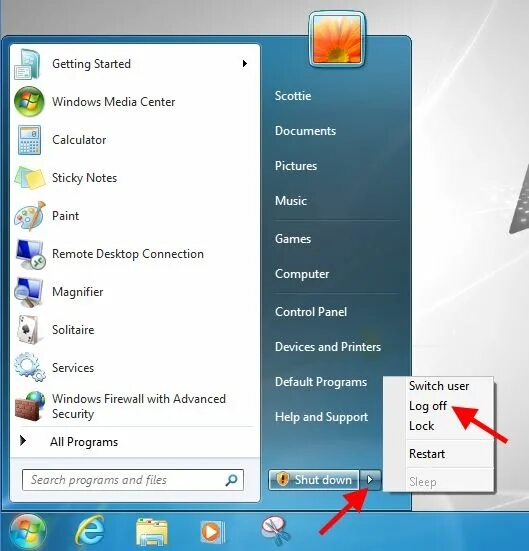The image size is (529, 551).
Task: Select the Remote Desktop Connection text label
Action: 128,254
